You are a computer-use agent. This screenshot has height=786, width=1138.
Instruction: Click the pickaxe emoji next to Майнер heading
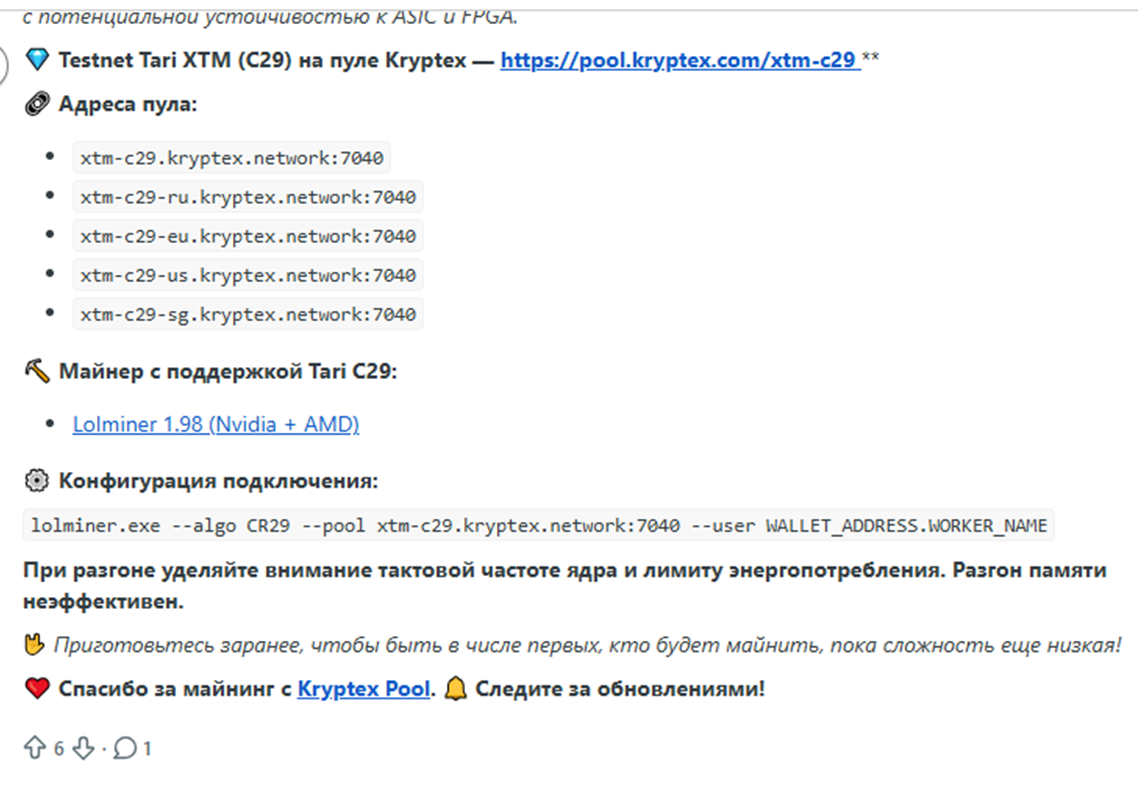pyautogui.click(x=36, y=372)
